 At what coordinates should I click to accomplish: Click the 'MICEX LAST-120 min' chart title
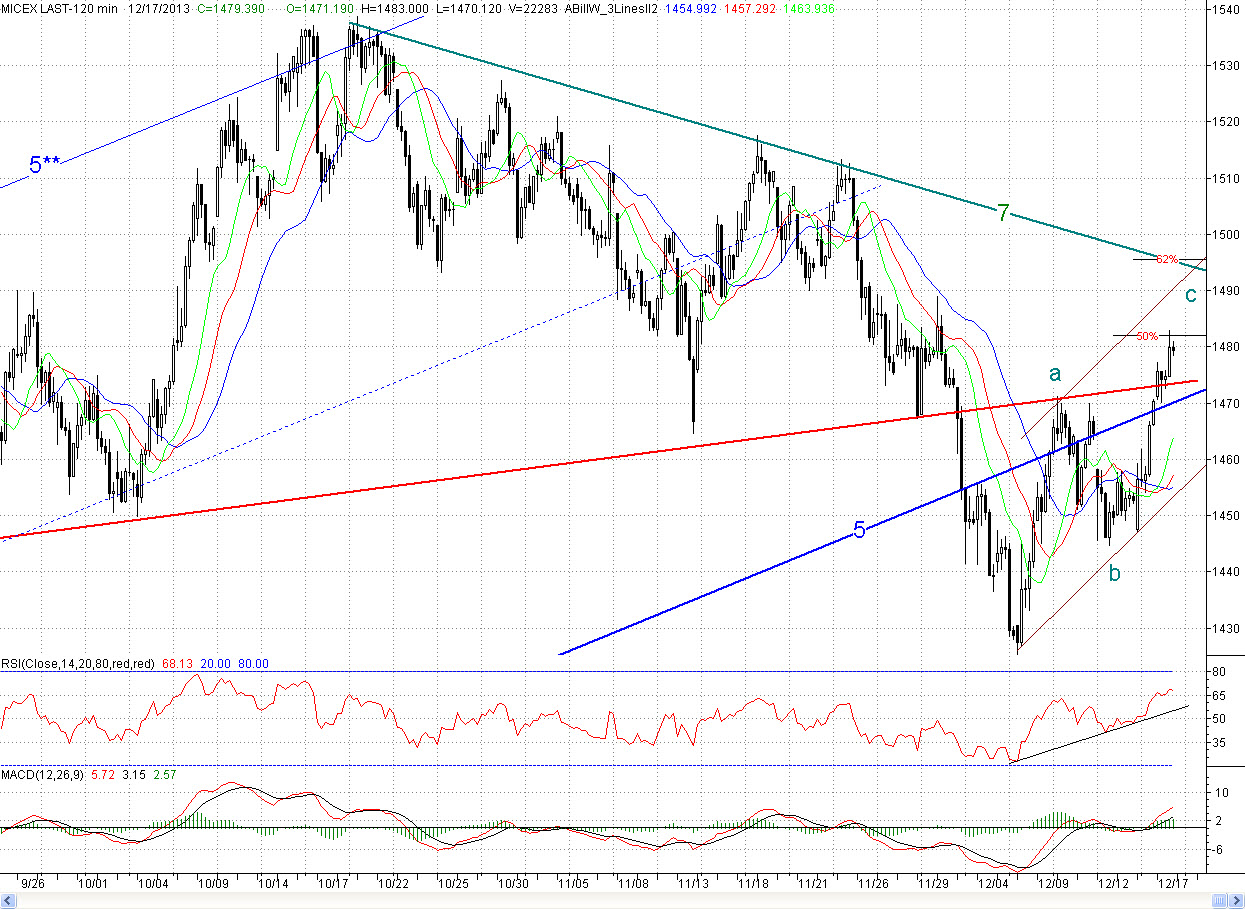[58, 8]
